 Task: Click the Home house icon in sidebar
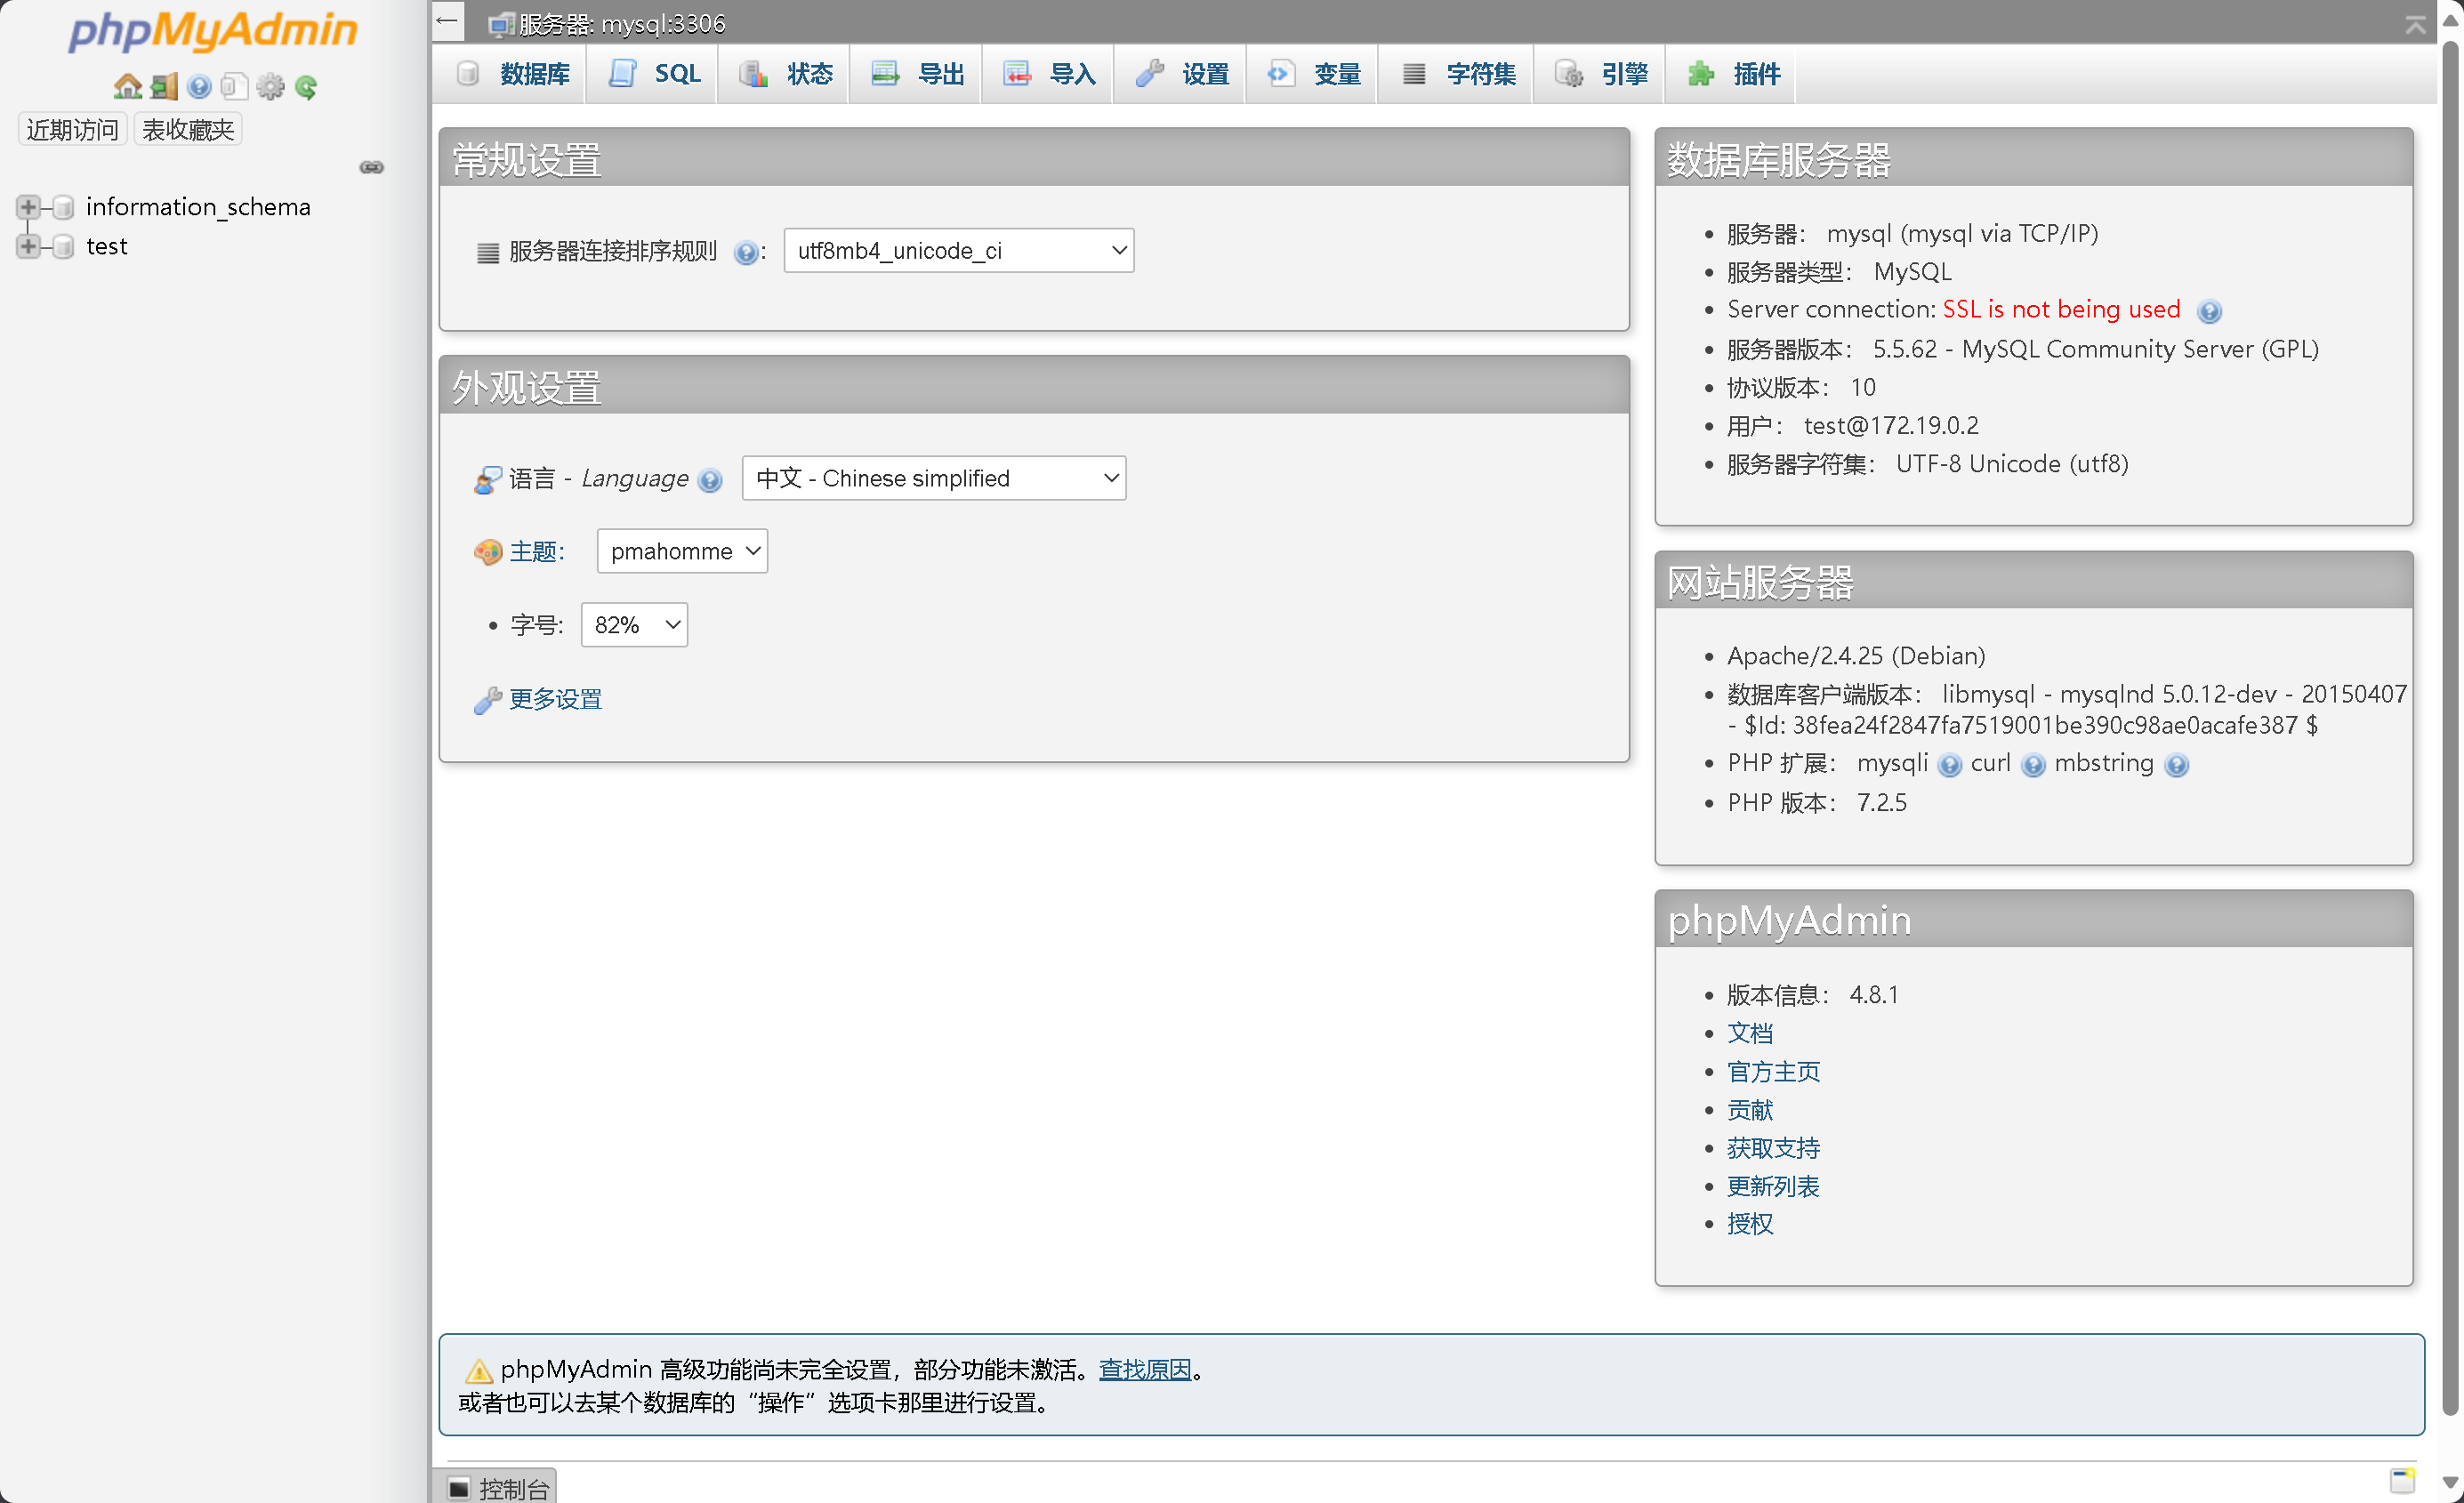127,87
